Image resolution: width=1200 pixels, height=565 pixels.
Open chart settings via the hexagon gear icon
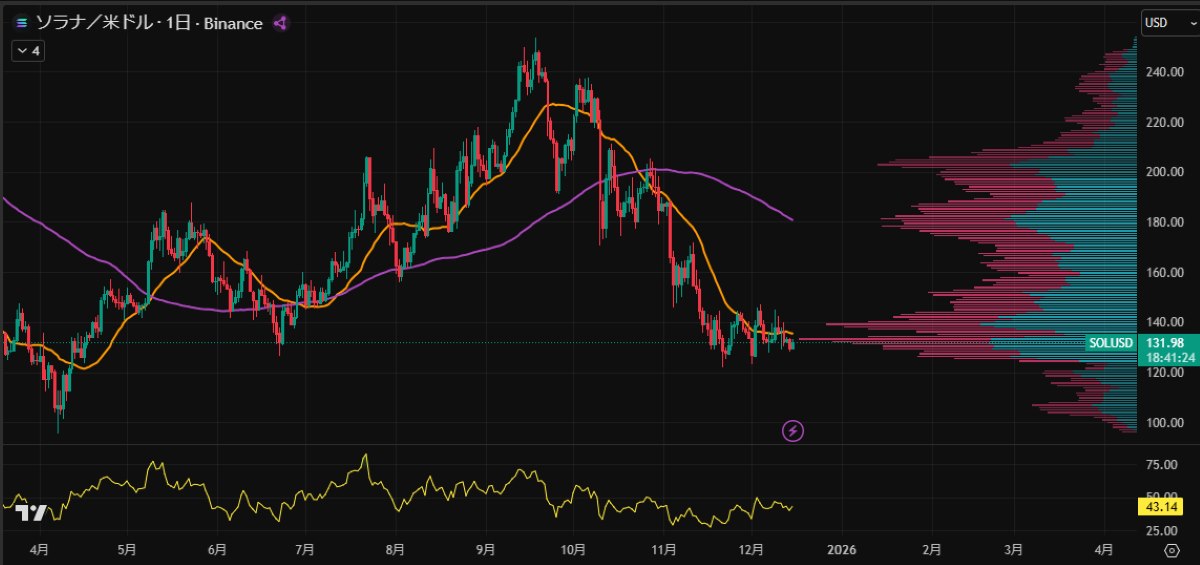(1172, 550)
